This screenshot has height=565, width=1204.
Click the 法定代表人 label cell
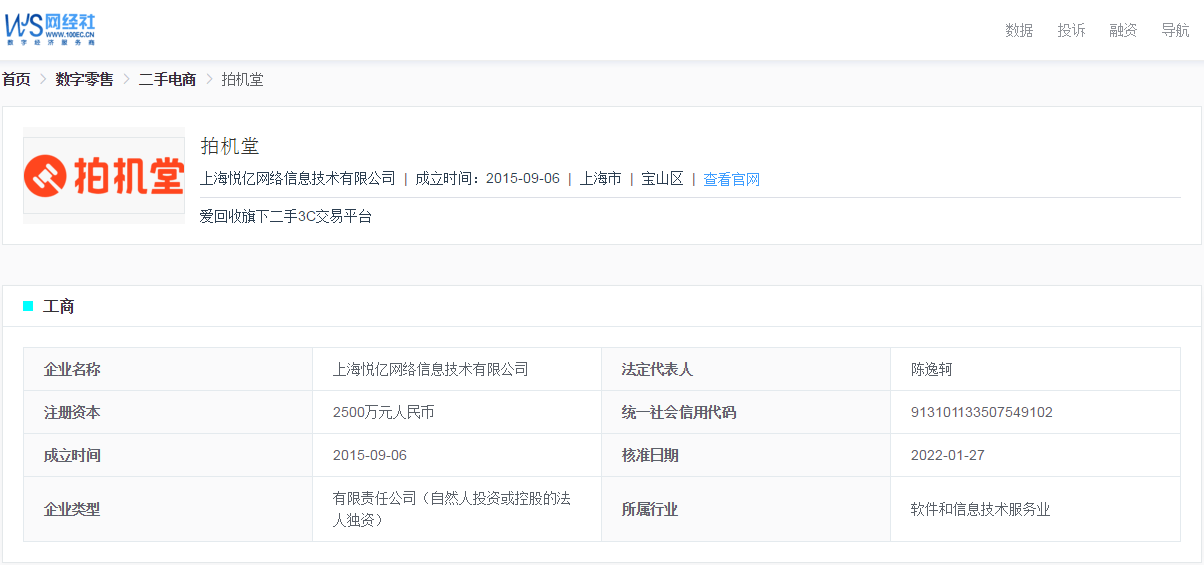[746, 369]
